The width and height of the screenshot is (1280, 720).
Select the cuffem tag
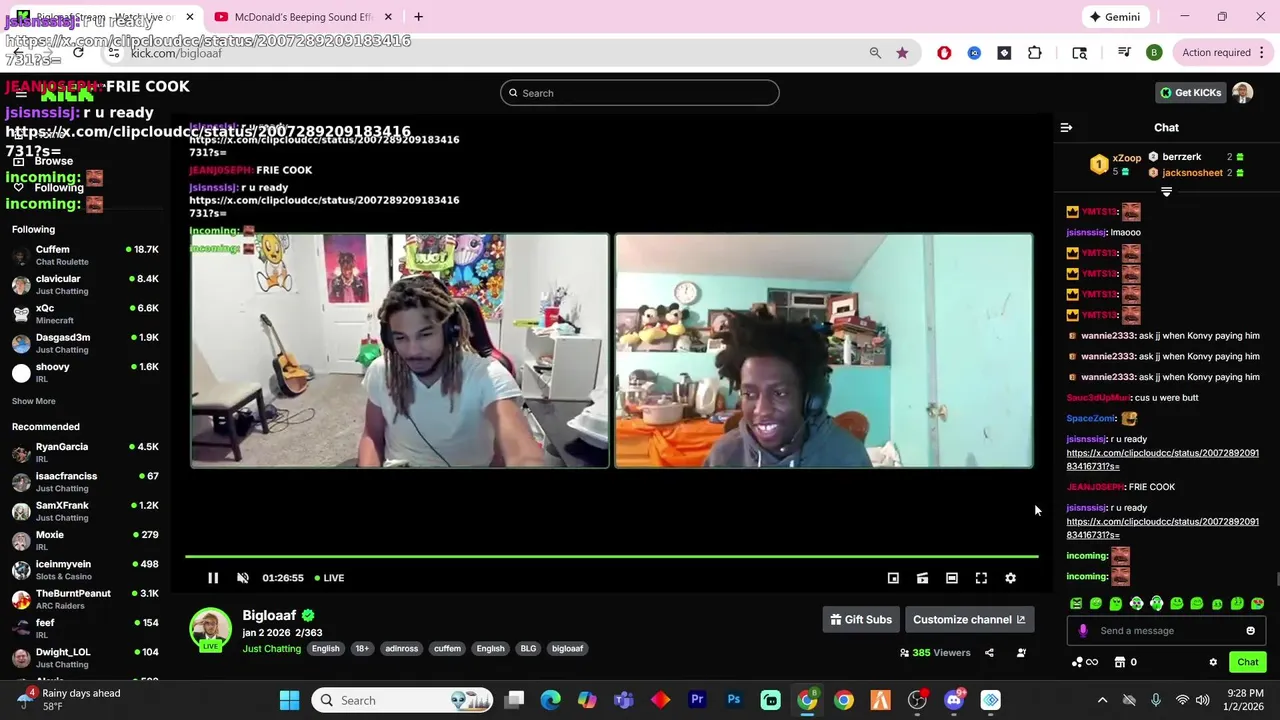[447, 649]
